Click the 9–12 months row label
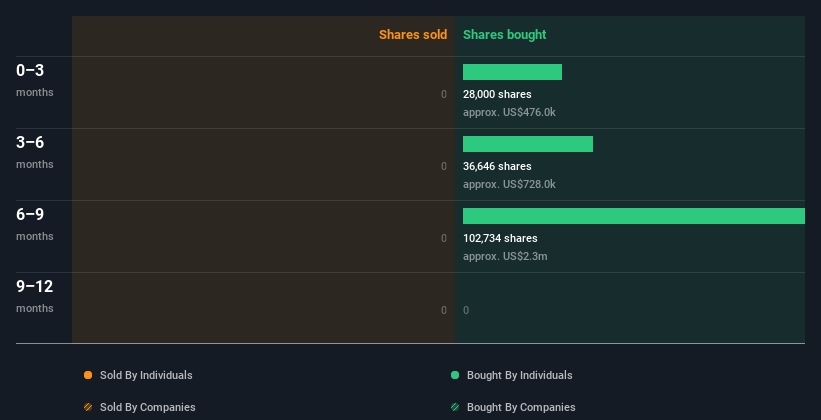This screenshot has height=420, width=821. (x=35, y=296)
